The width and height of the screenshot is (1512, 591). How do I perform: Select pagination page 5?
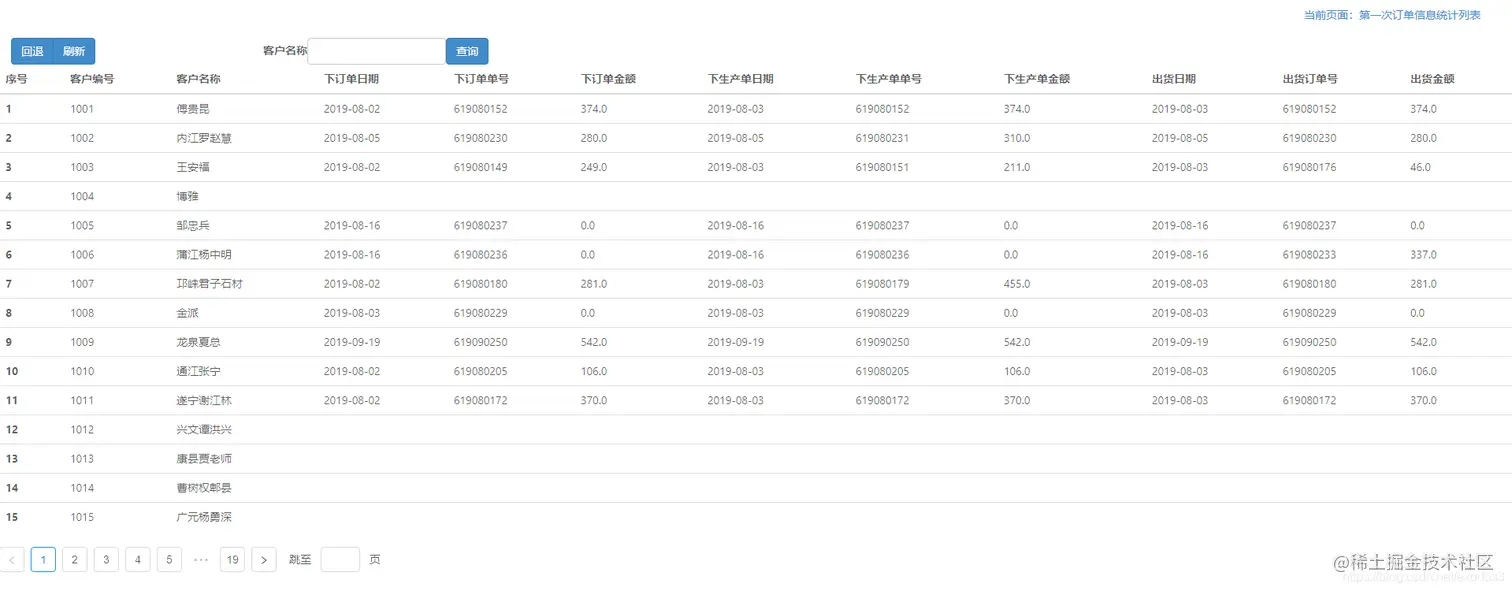(169, 560)
